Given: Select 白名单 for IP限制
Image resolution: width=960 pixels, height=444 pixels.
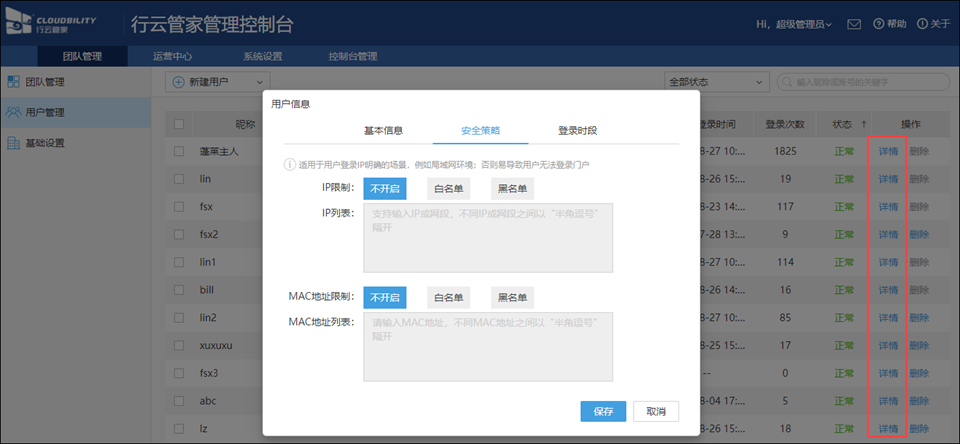Looking at the screenshot, I should [447, 187].
